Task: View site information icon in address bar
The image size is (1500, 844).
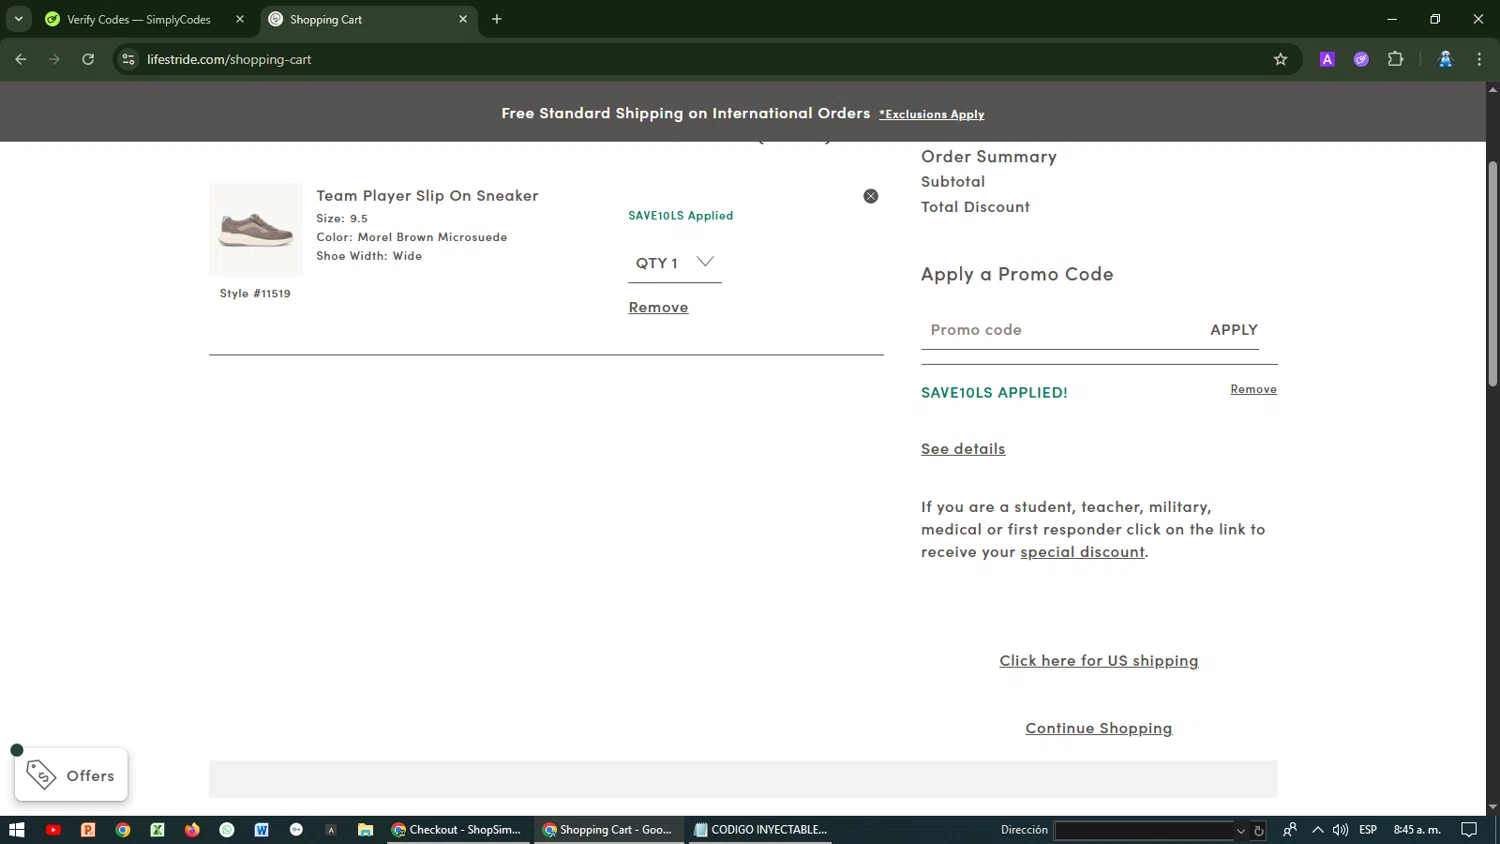Action: pos(128,59)
